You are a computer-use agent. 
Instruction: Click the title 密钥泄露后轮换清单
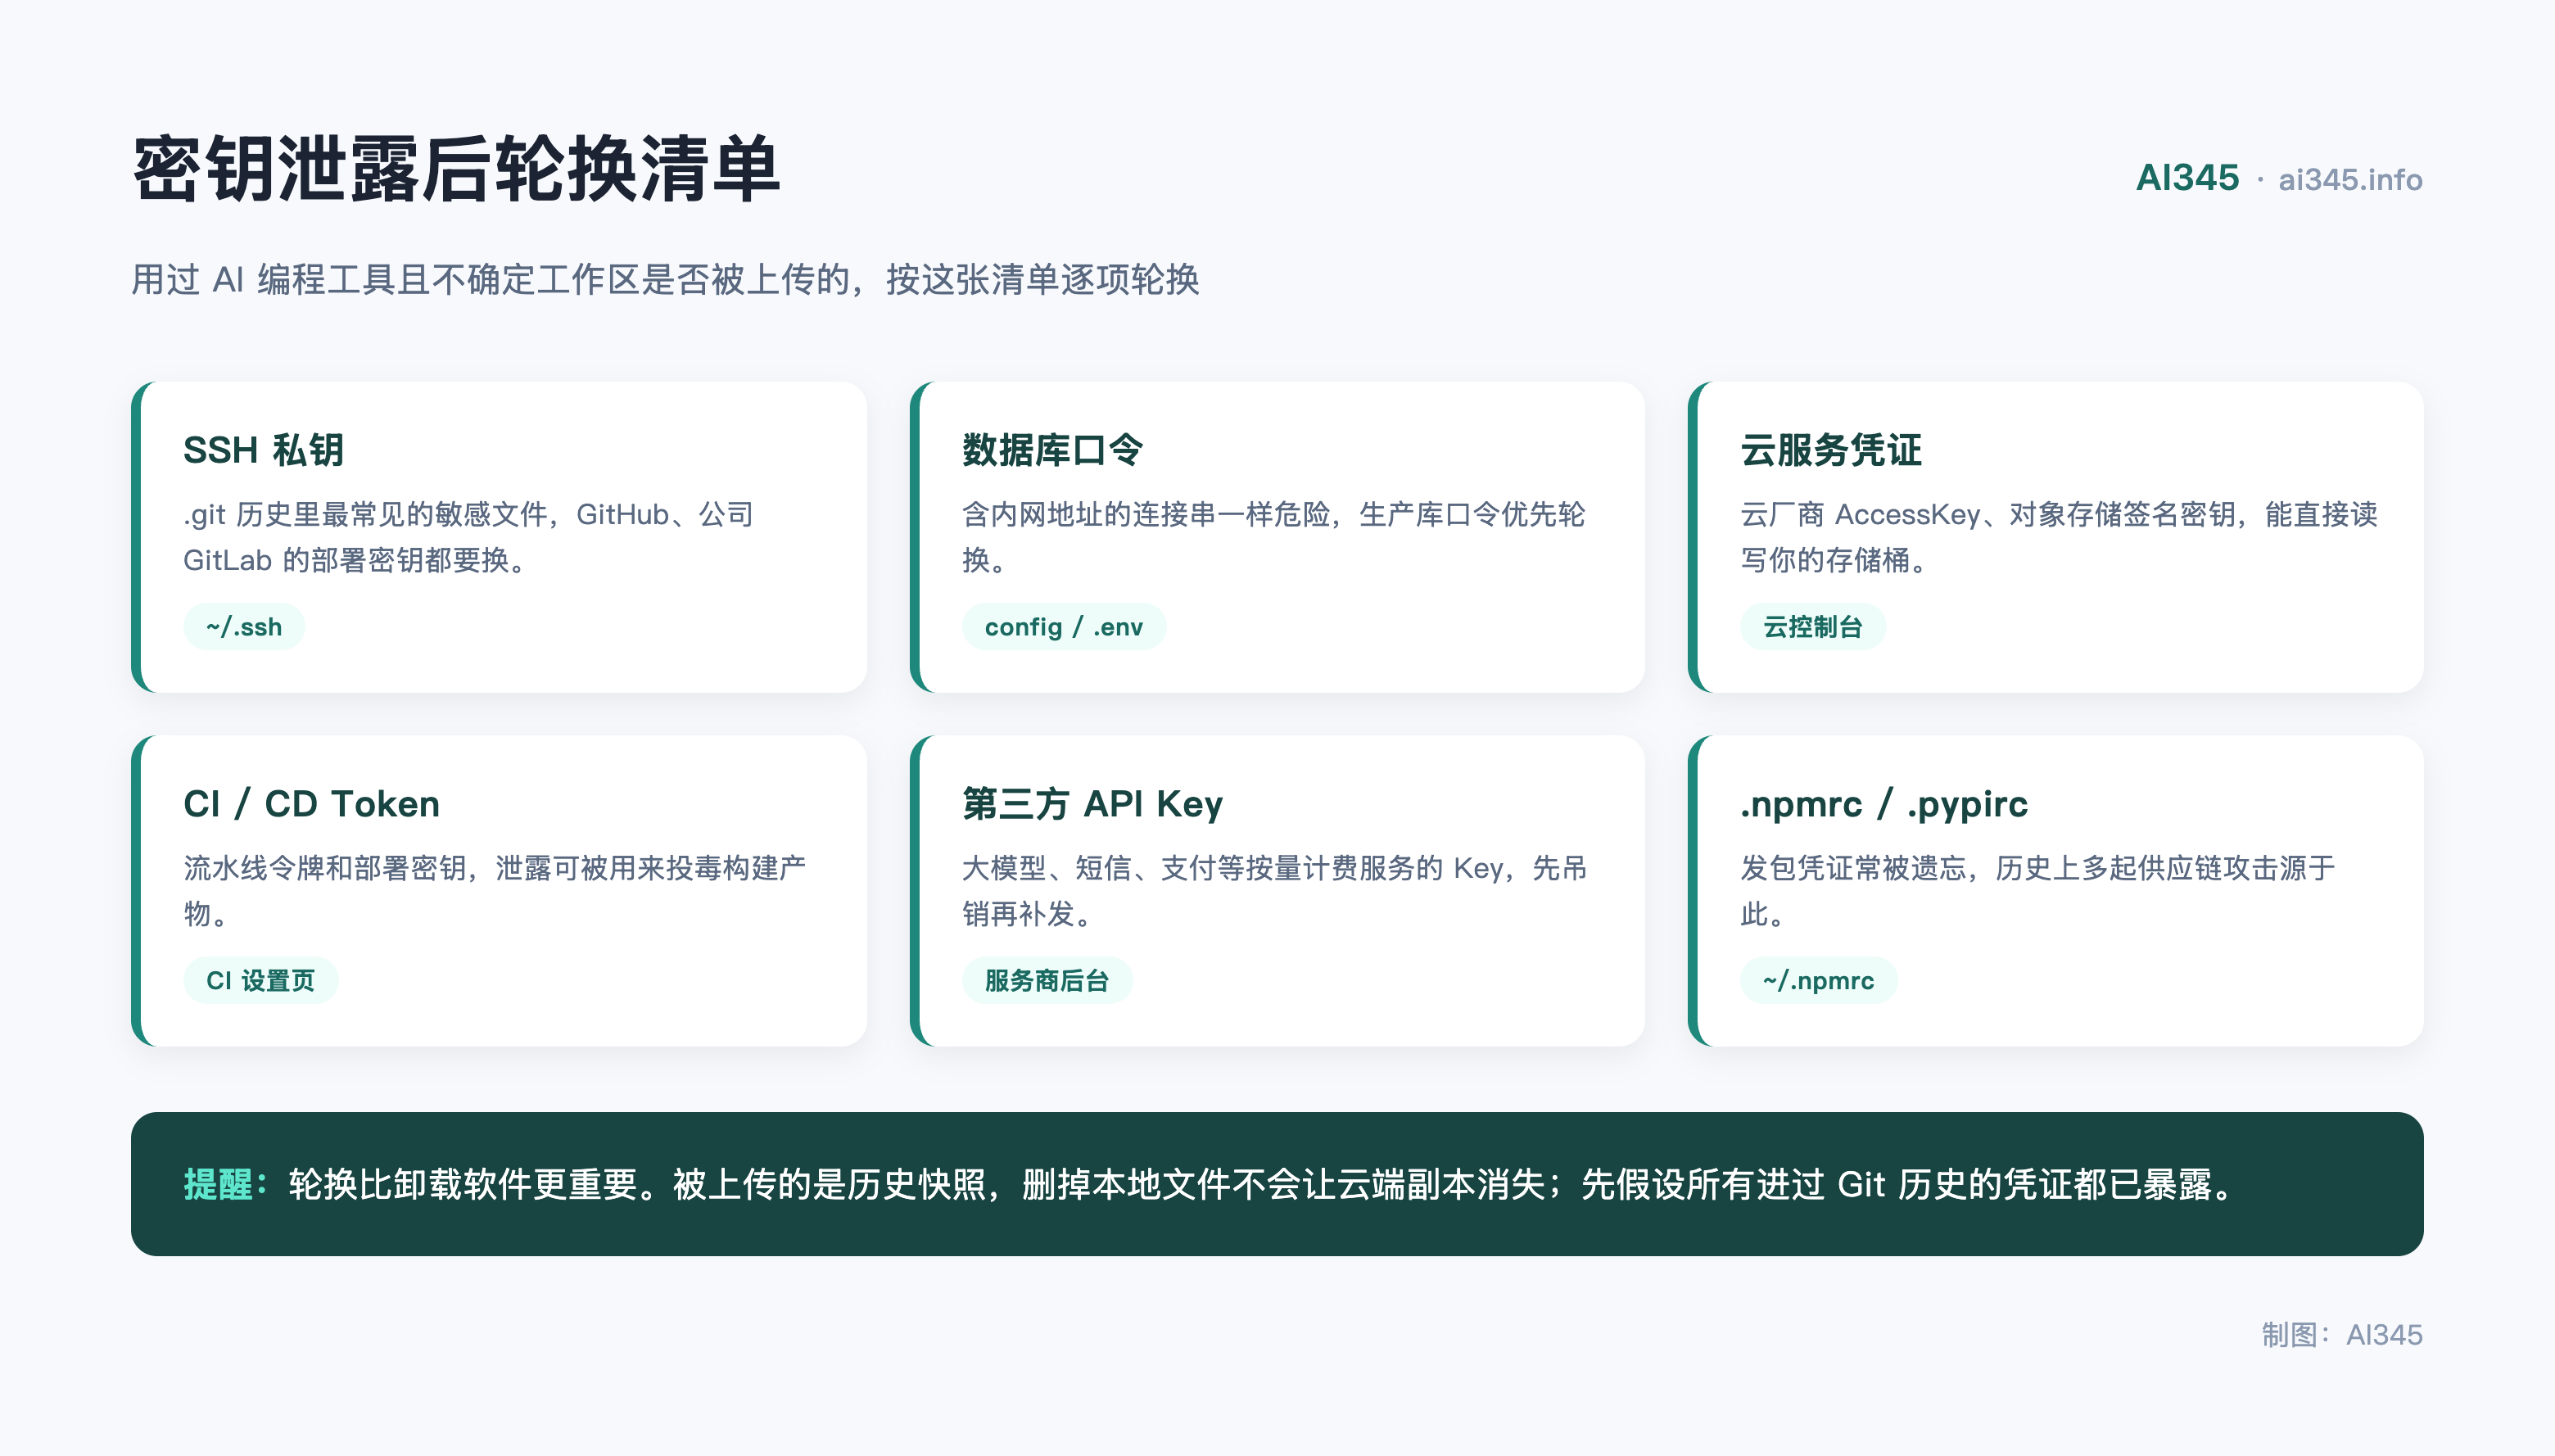click(x=455, y=169)
